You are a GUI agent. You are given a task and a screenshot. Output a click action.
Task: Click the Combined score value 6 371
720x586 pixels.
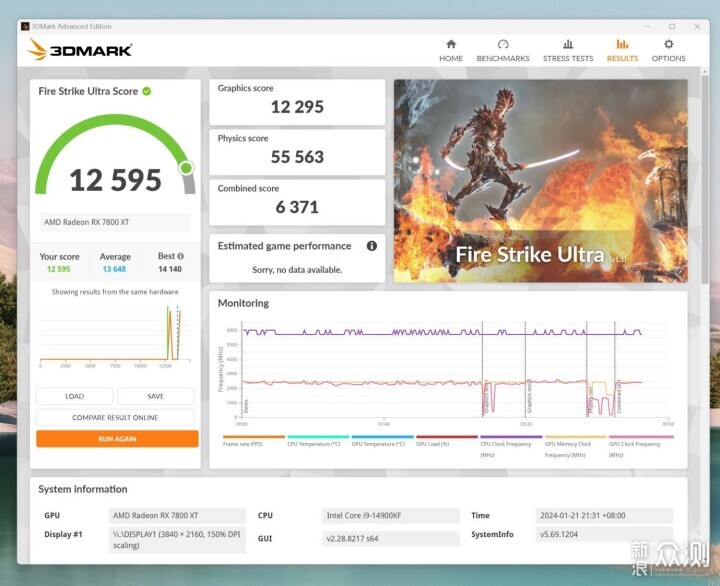point(297,207)
